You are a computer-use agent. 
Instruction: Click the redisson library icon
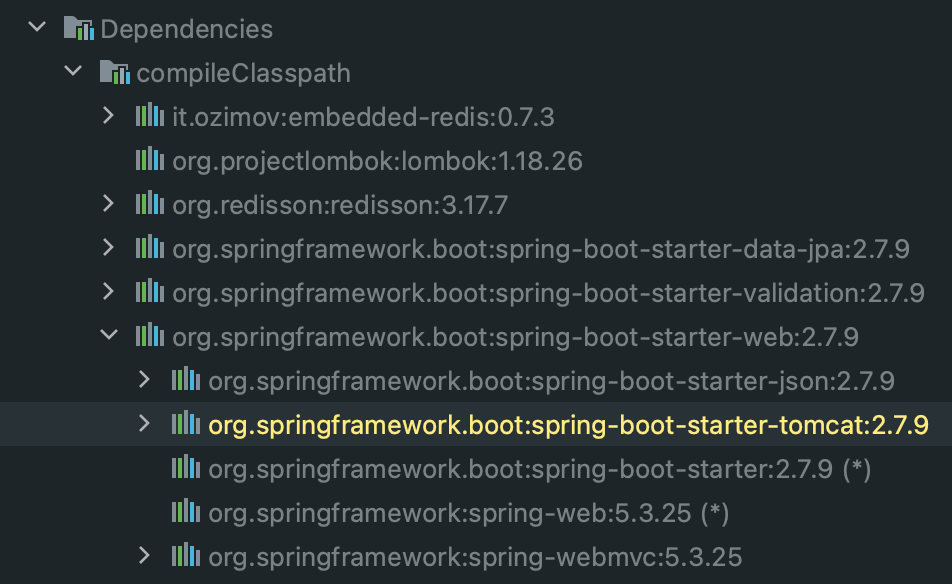(150, 203)
